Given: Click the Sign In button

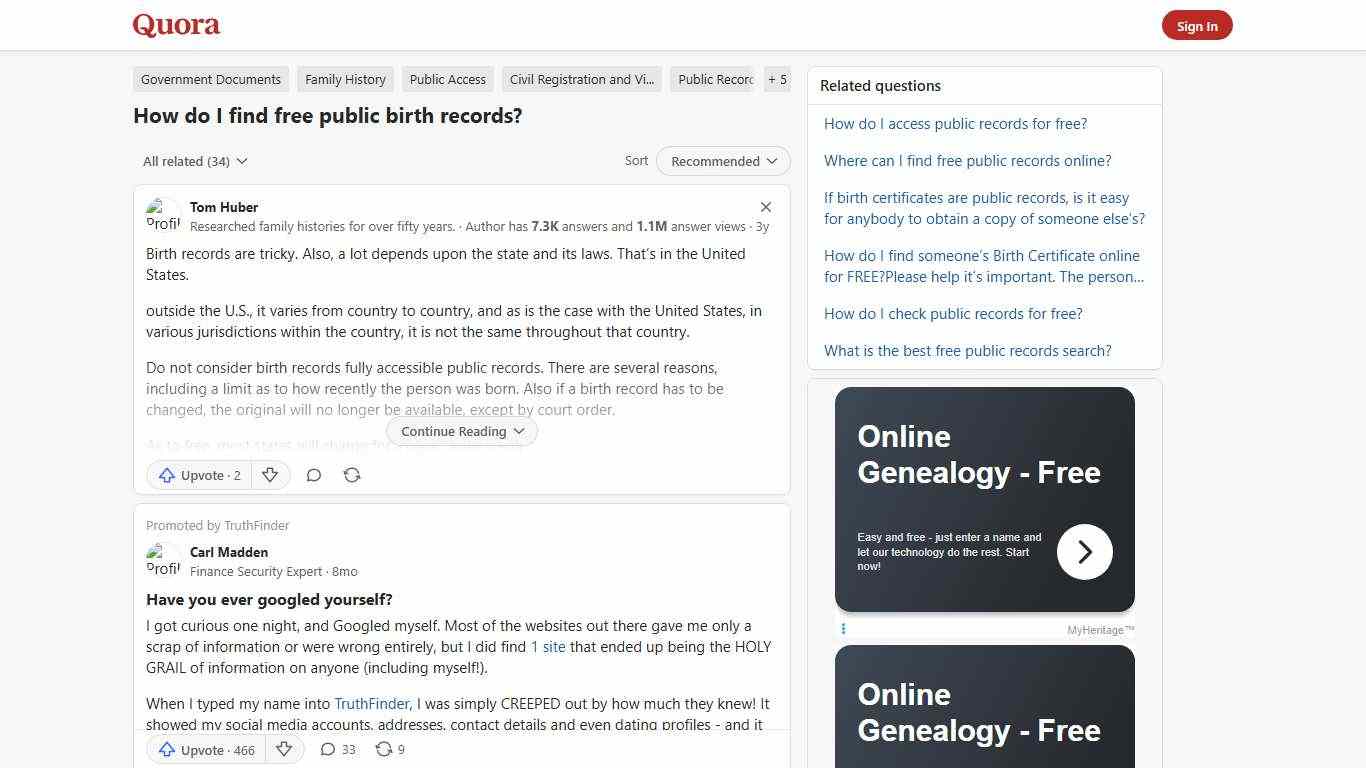Looking at the screenshot, I should coord(1197,25).
